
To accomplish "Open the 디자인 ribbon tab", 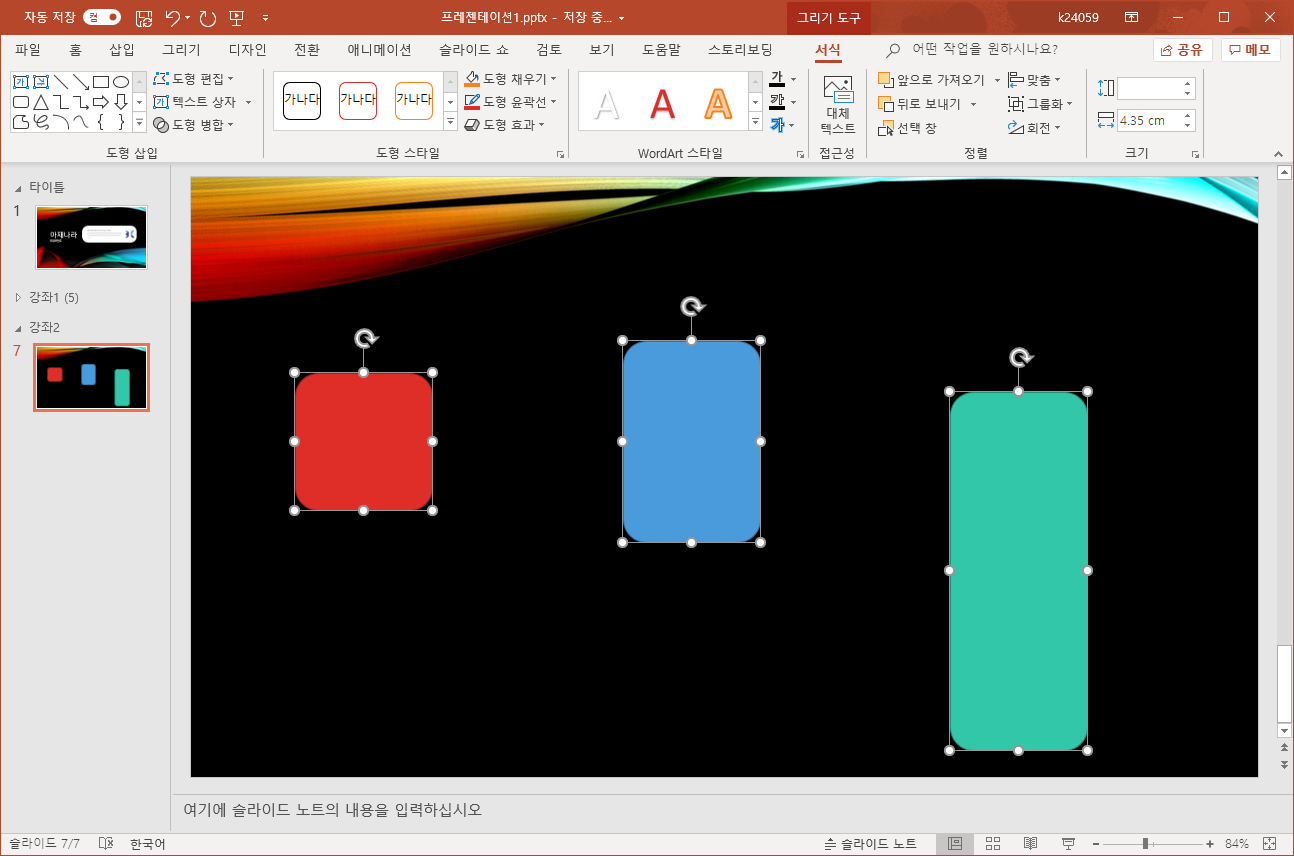I will (x=247, y=49).
